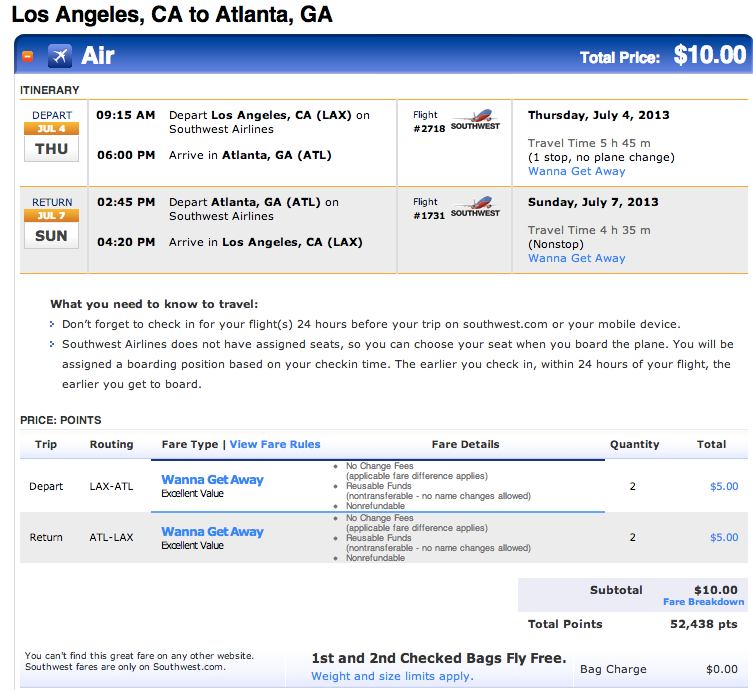Select Wanna Get Away fare for Return row
Viewport: 753px width, 690px height.
[x=212, y=532]
